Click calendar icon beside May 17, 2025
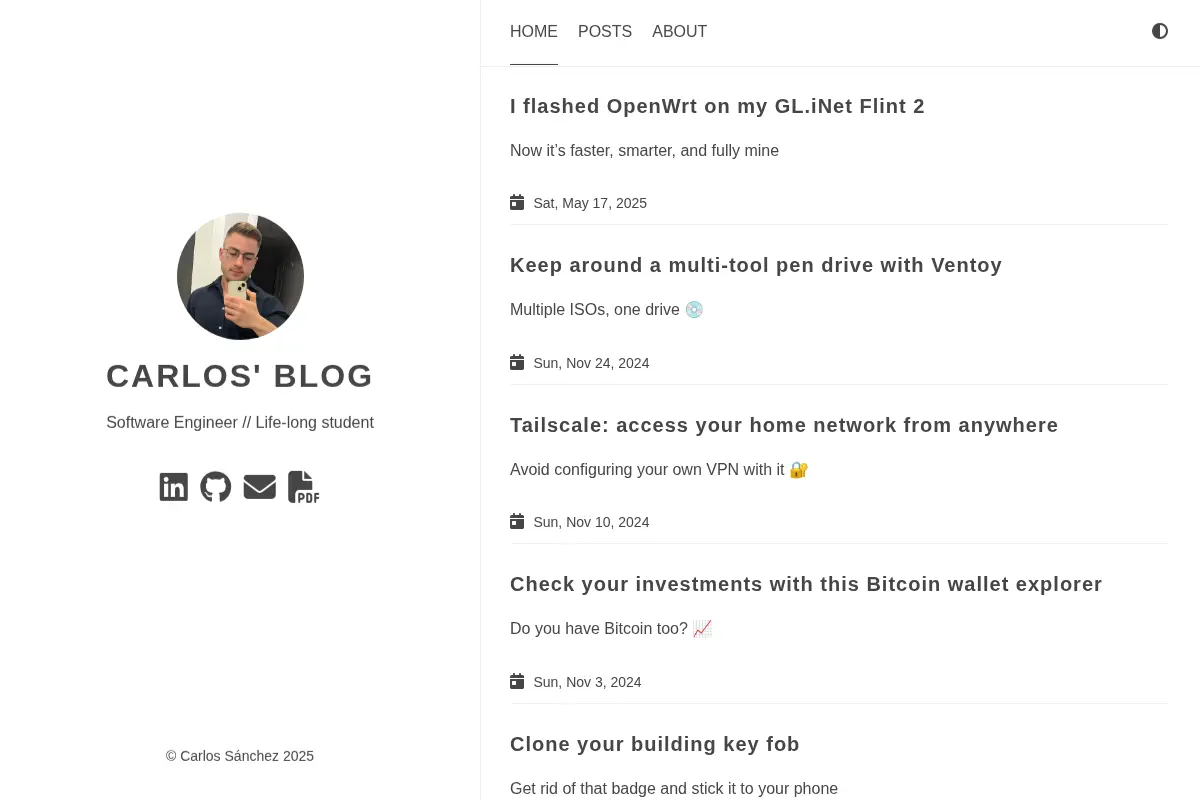The width and height of the screenshot is (1200, 800). tap(517, 202)
